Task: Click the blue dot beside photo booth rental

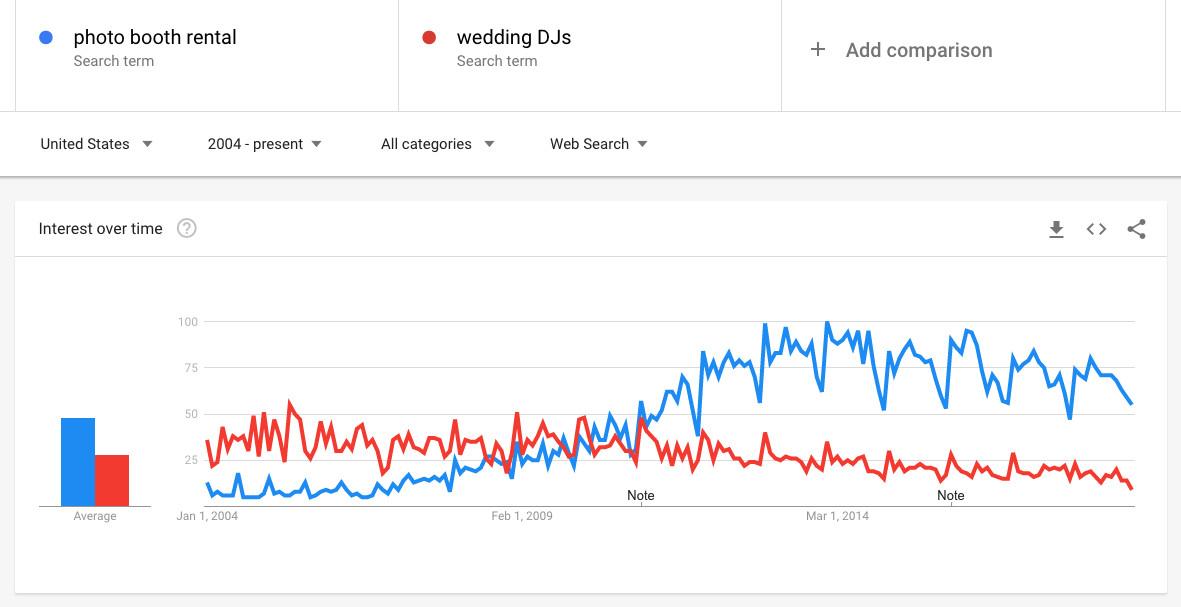Action: point(46,38)
